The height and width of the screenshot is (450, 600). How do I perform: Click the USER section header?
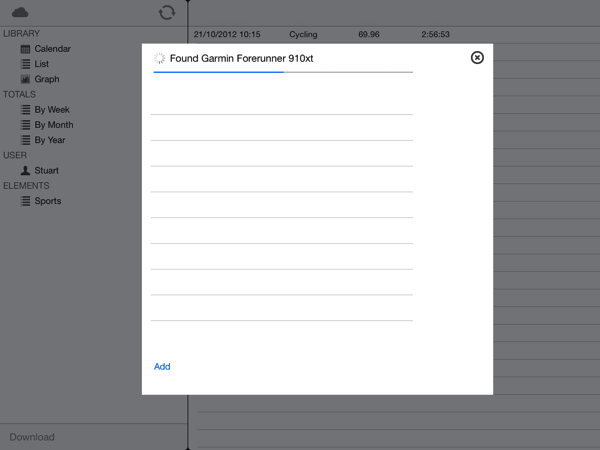(15, 155)
